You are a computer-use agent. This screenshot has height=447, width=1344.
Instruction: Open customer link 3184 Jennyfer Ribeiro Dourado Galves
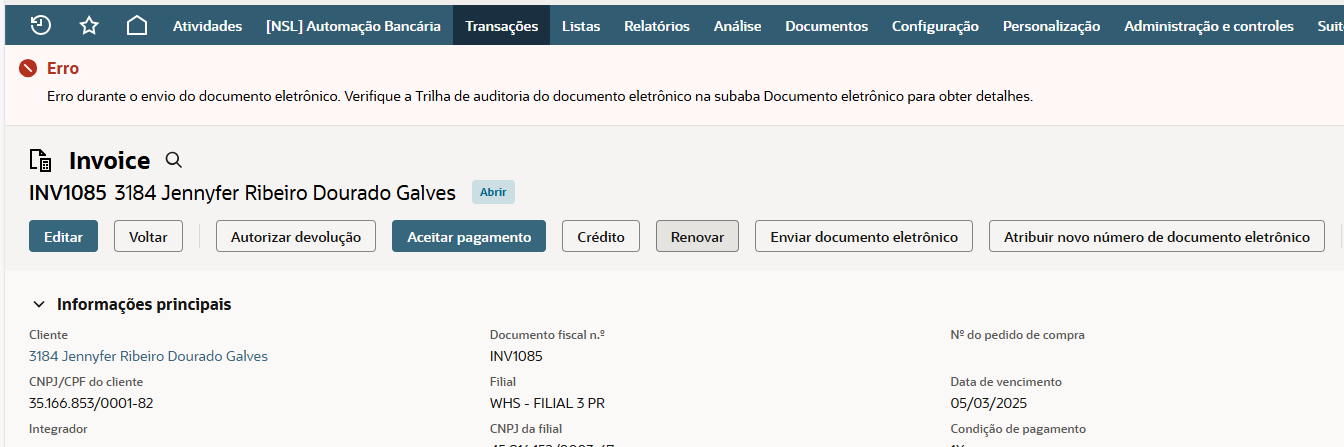pyautogui.click(x=148, y=356)
